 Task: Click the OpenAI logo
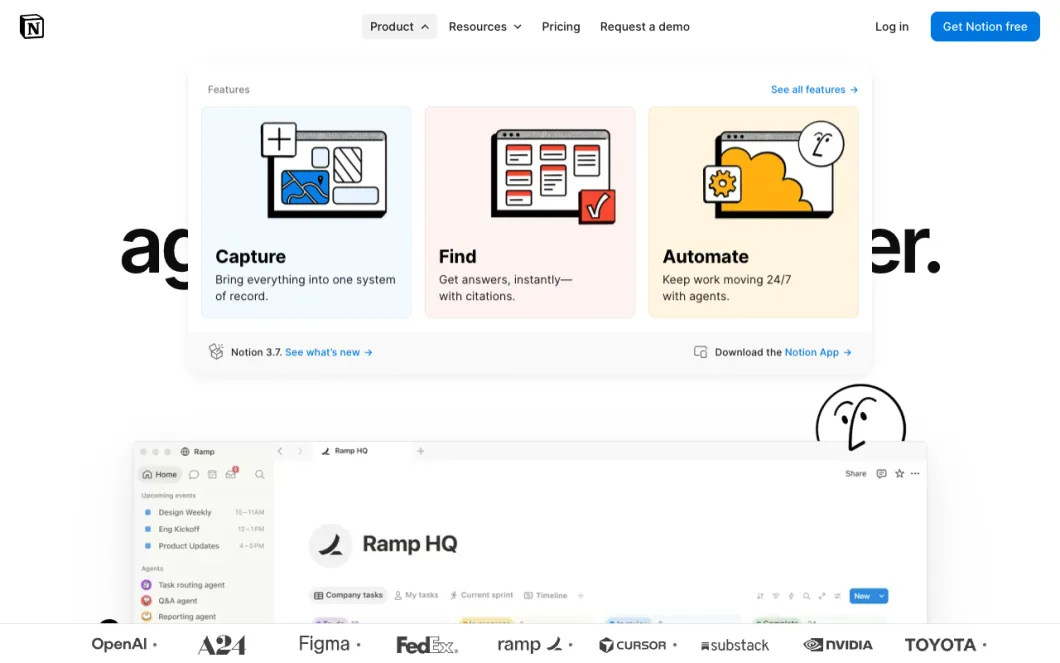click(x=119, y=644)
